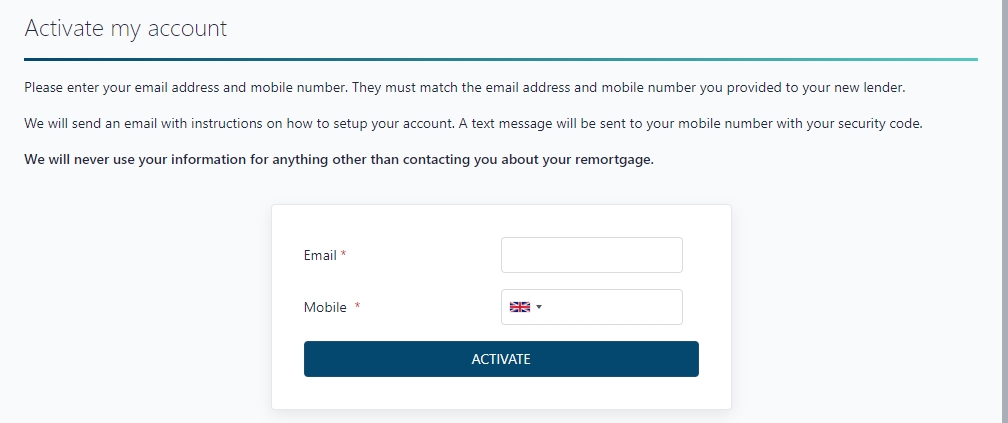The height and width of the screenshot is (423, 1008).
Task: Click into the Mobile number field
Action: tap(612, 307)
